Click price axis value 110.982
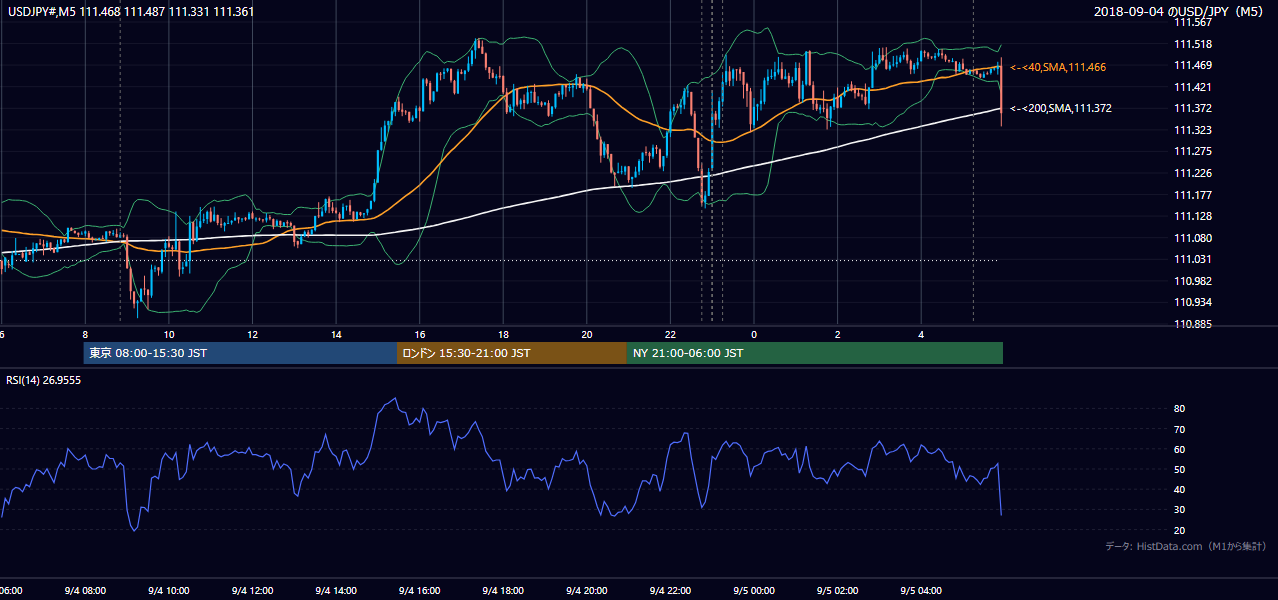 (1191, 281)
